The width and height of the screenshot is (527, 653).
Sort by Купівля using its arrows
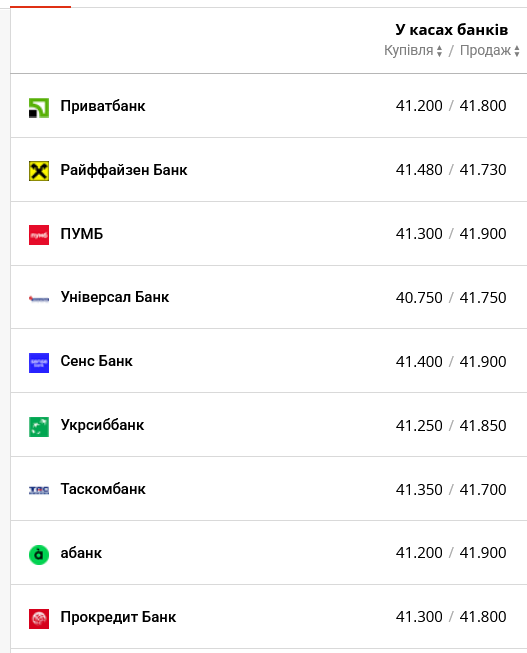[439, 51]
